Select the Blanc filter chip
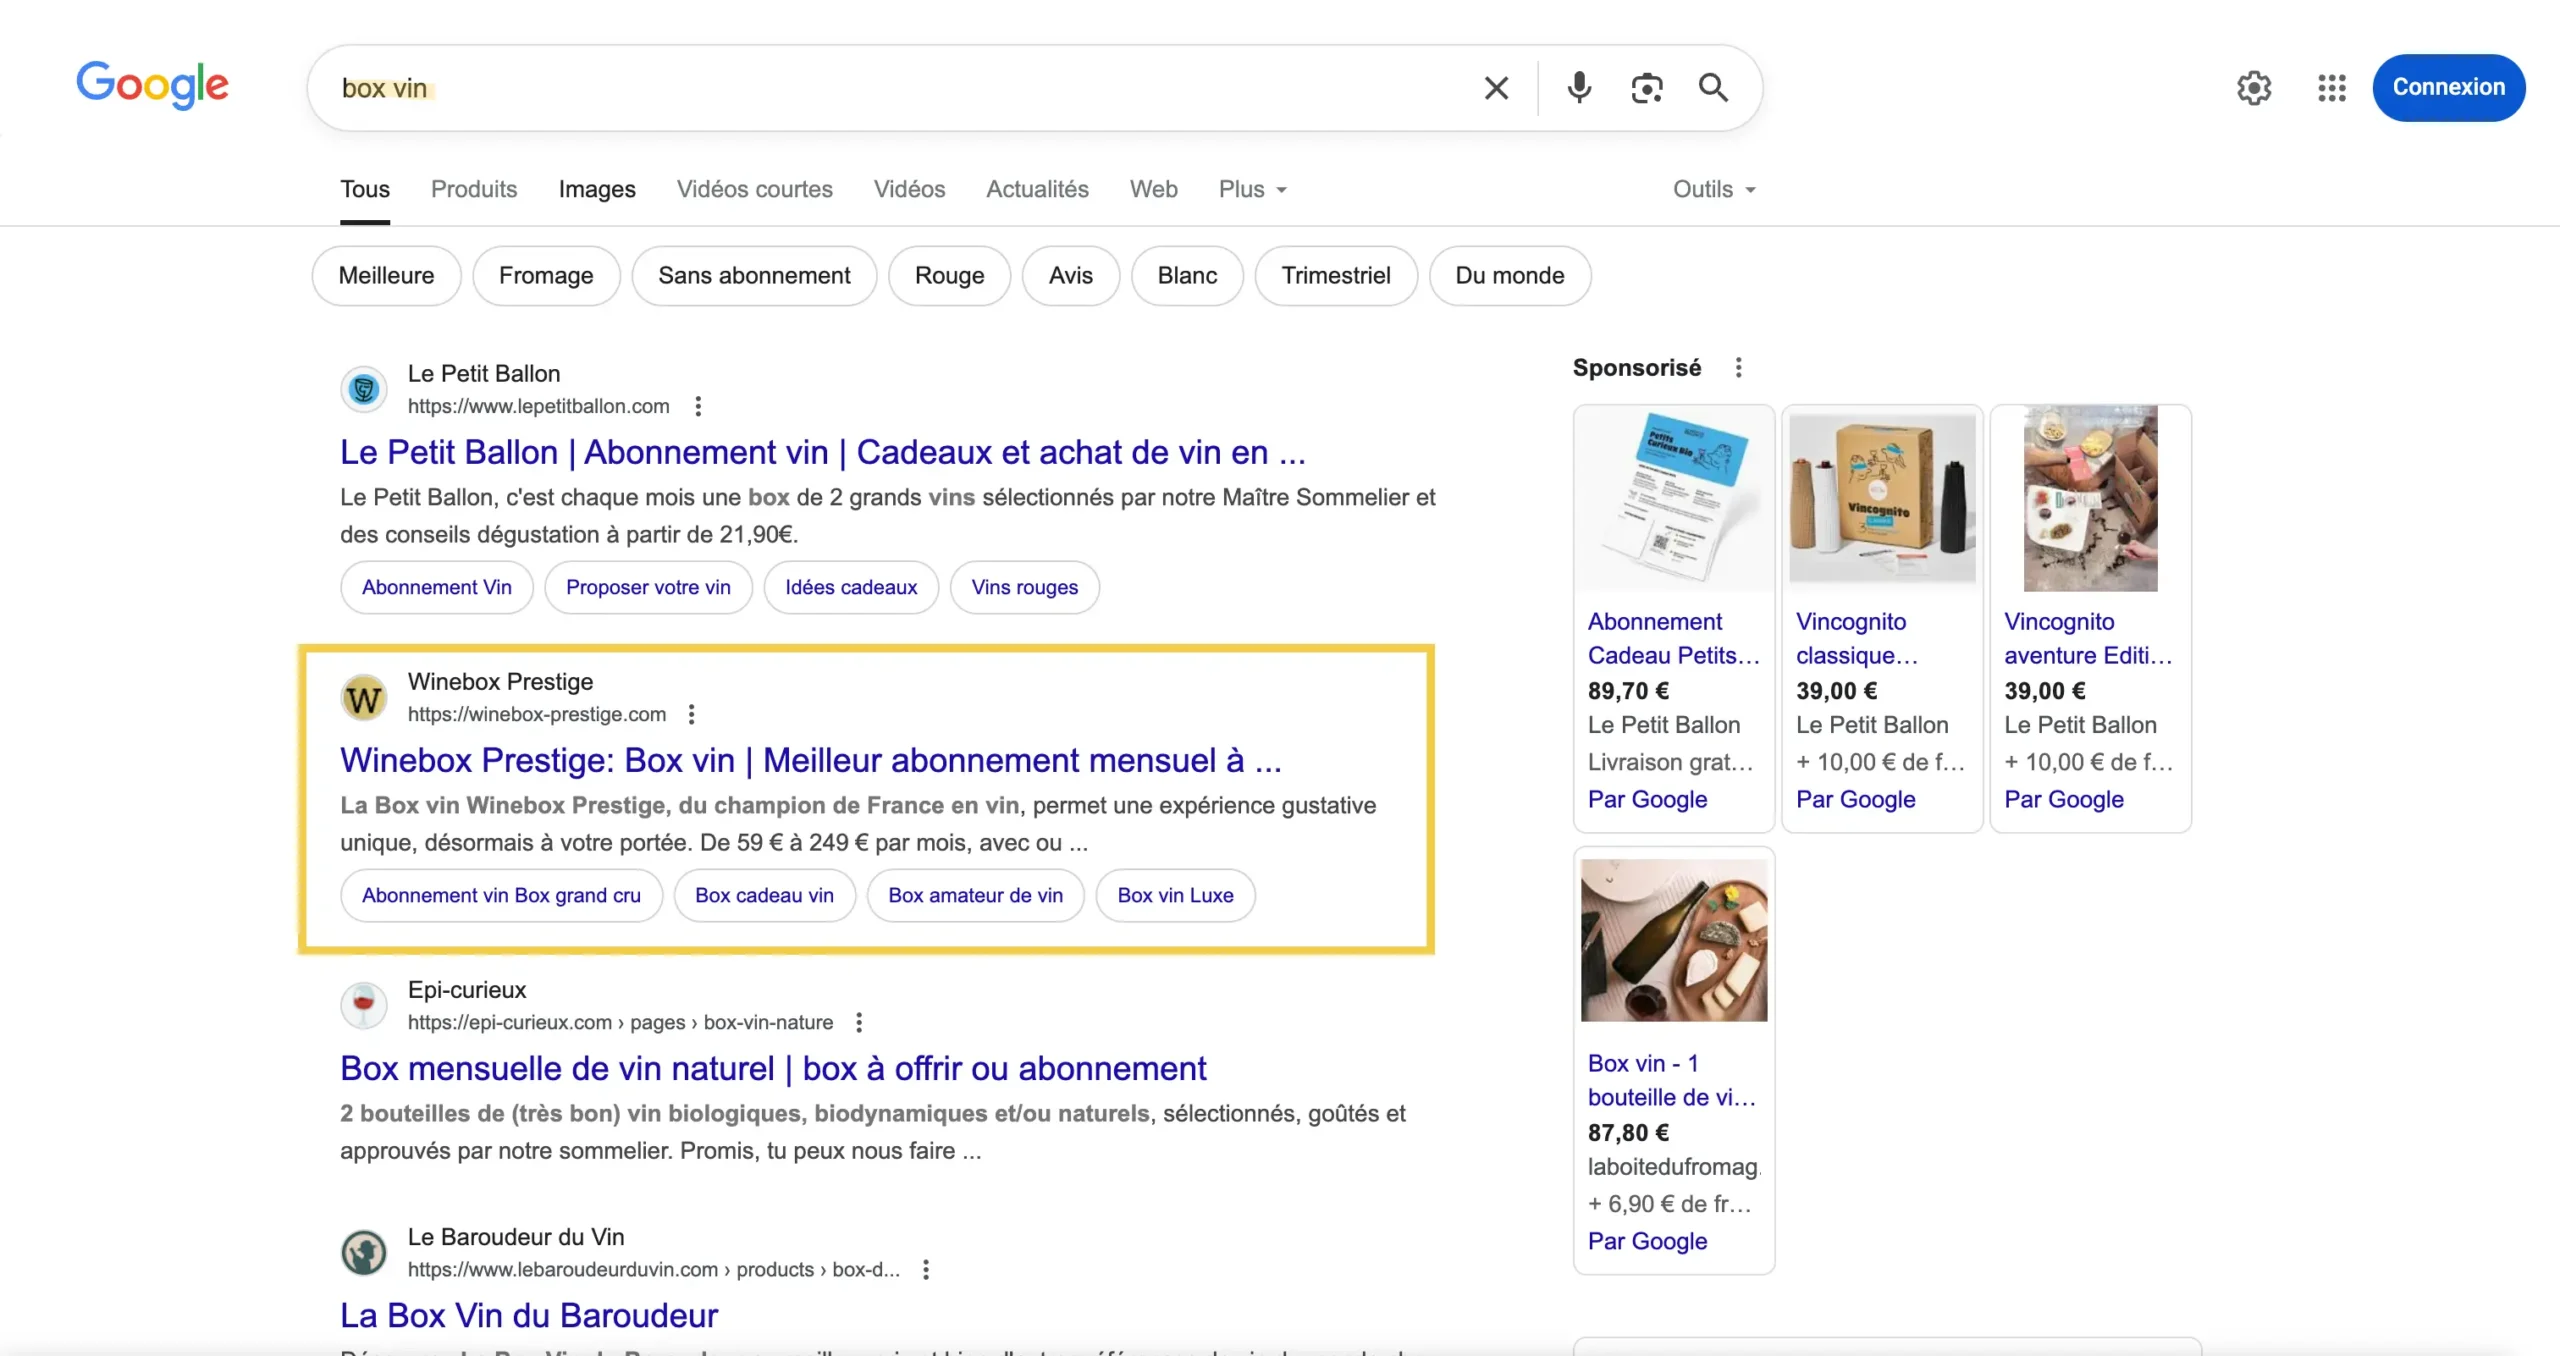Screen dimensions: 2560x1356 point(1187,275)
